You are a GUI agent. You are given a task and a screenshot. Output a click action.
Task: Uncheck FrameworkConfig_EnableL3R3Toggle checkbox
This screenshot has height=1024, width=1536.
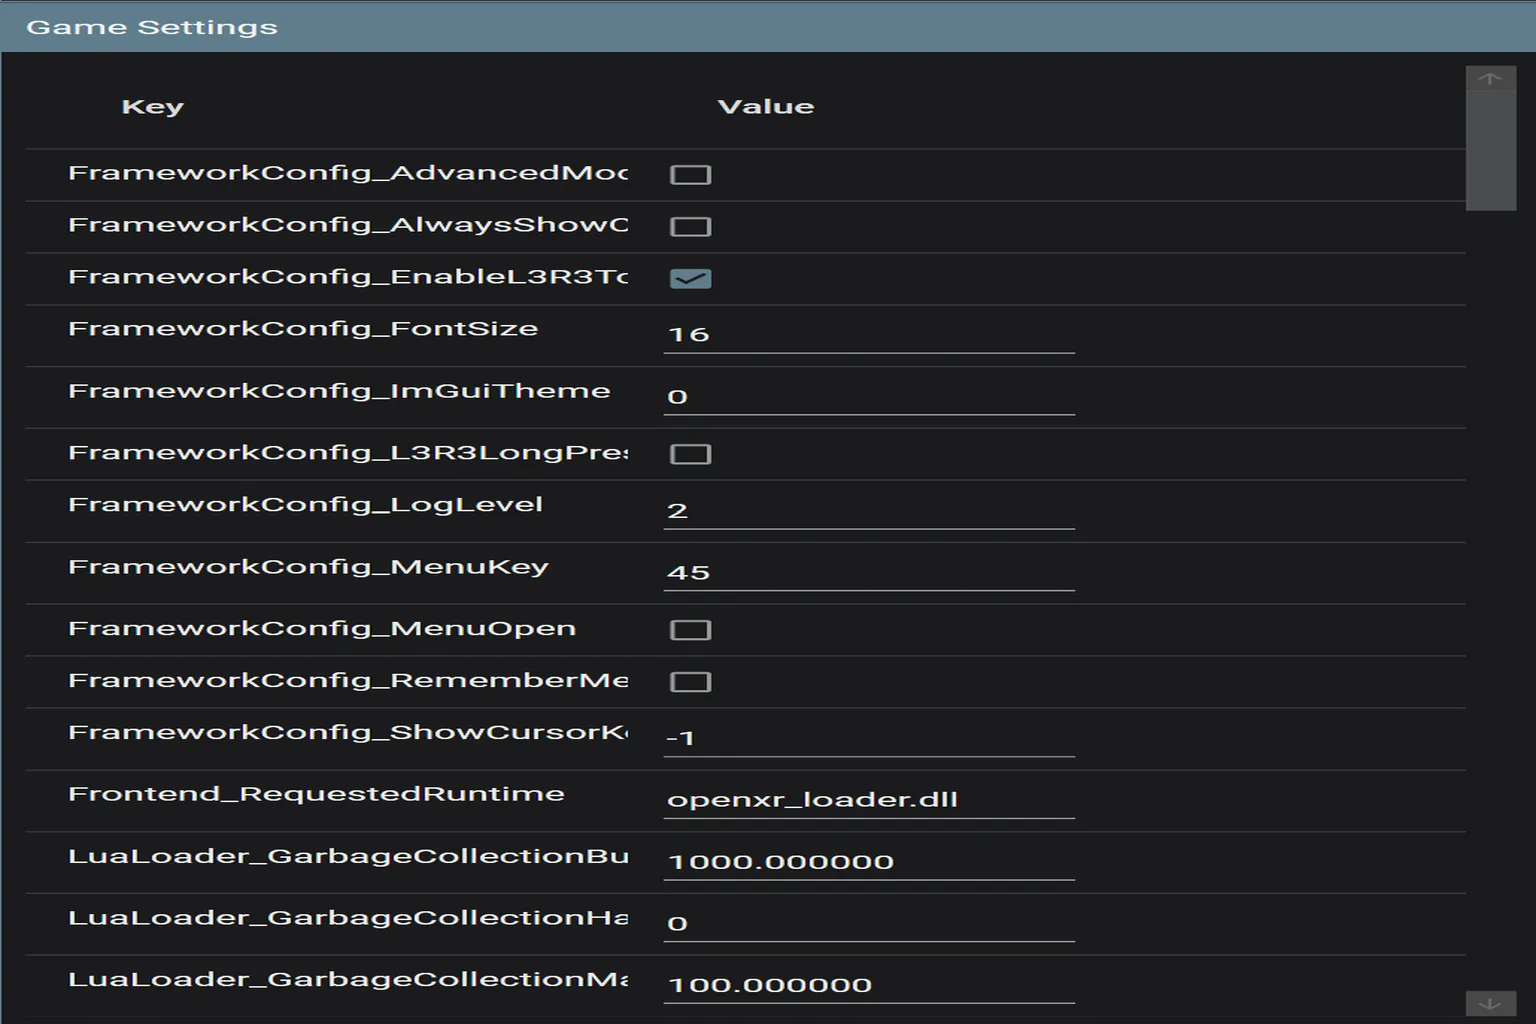tap(690, 279)
